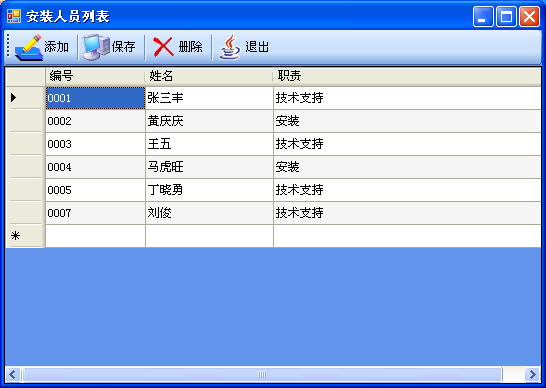This screenshot has height=388, width=546.
Task: Select the name cell 黄庆庆
Action: (x=209, y=121)
